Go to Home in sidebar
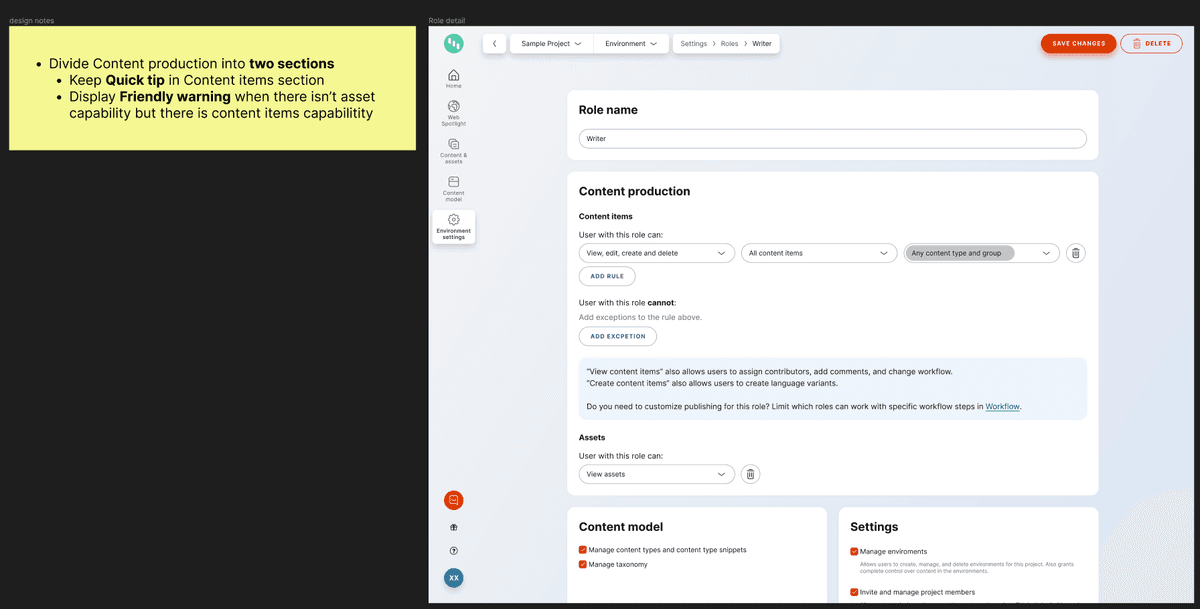The height and width of the screenshot is (609, 1200). click(454, 78)
